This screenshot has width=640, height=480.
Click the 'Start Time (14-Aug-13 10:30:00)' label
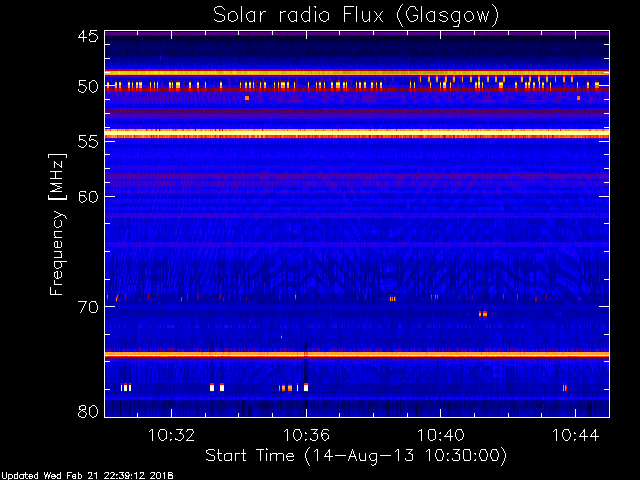(356, 455)
